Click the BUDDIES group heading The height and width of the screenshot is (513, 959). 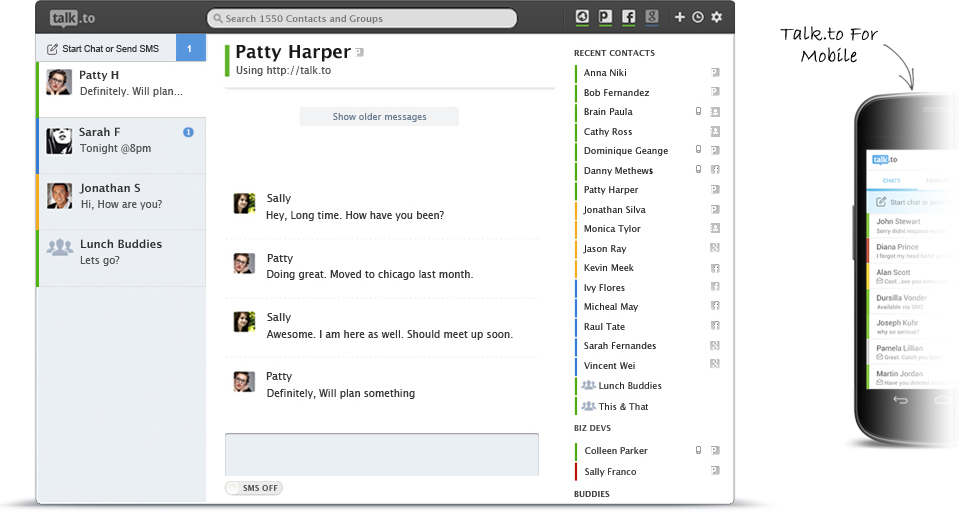click(x=591, y=494)
